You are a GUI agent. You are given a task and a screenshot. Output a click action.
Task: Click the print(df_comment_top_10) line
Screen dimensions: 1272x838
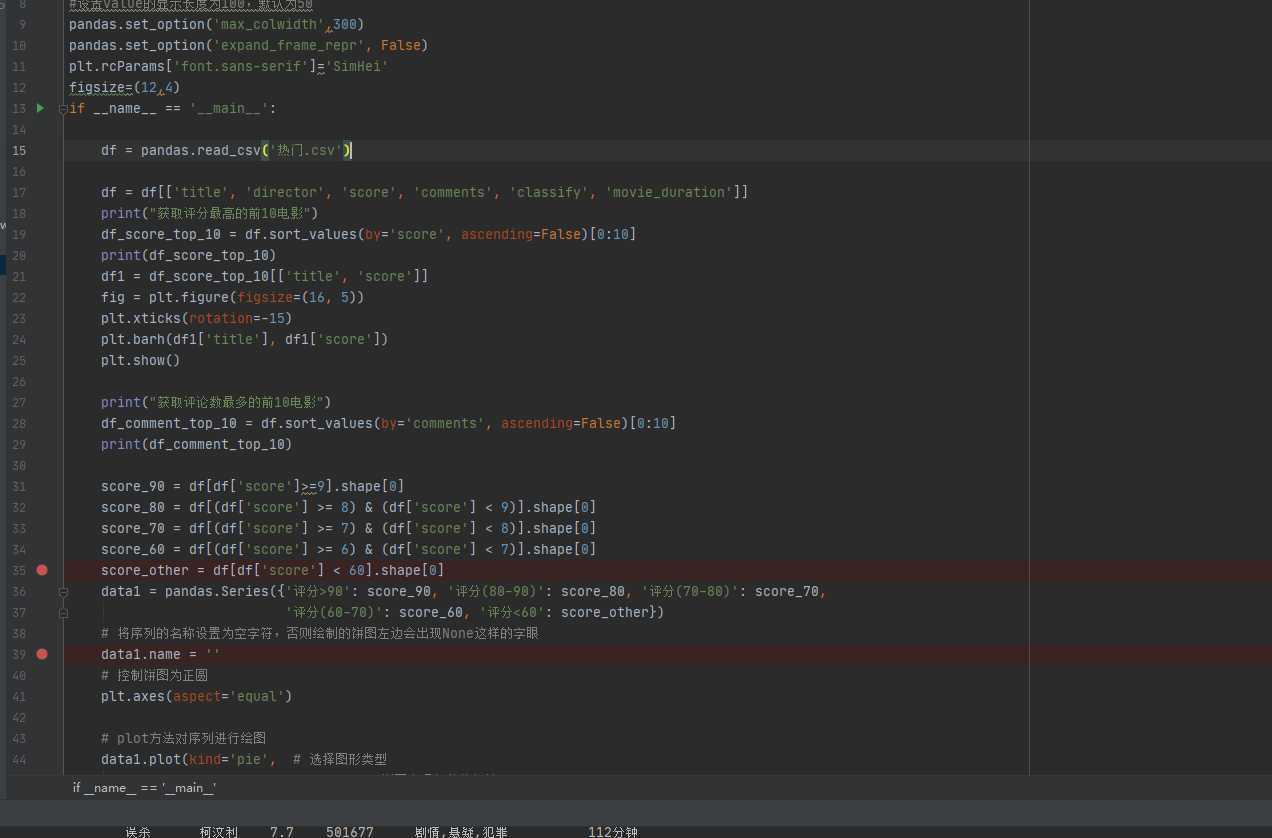196,444
